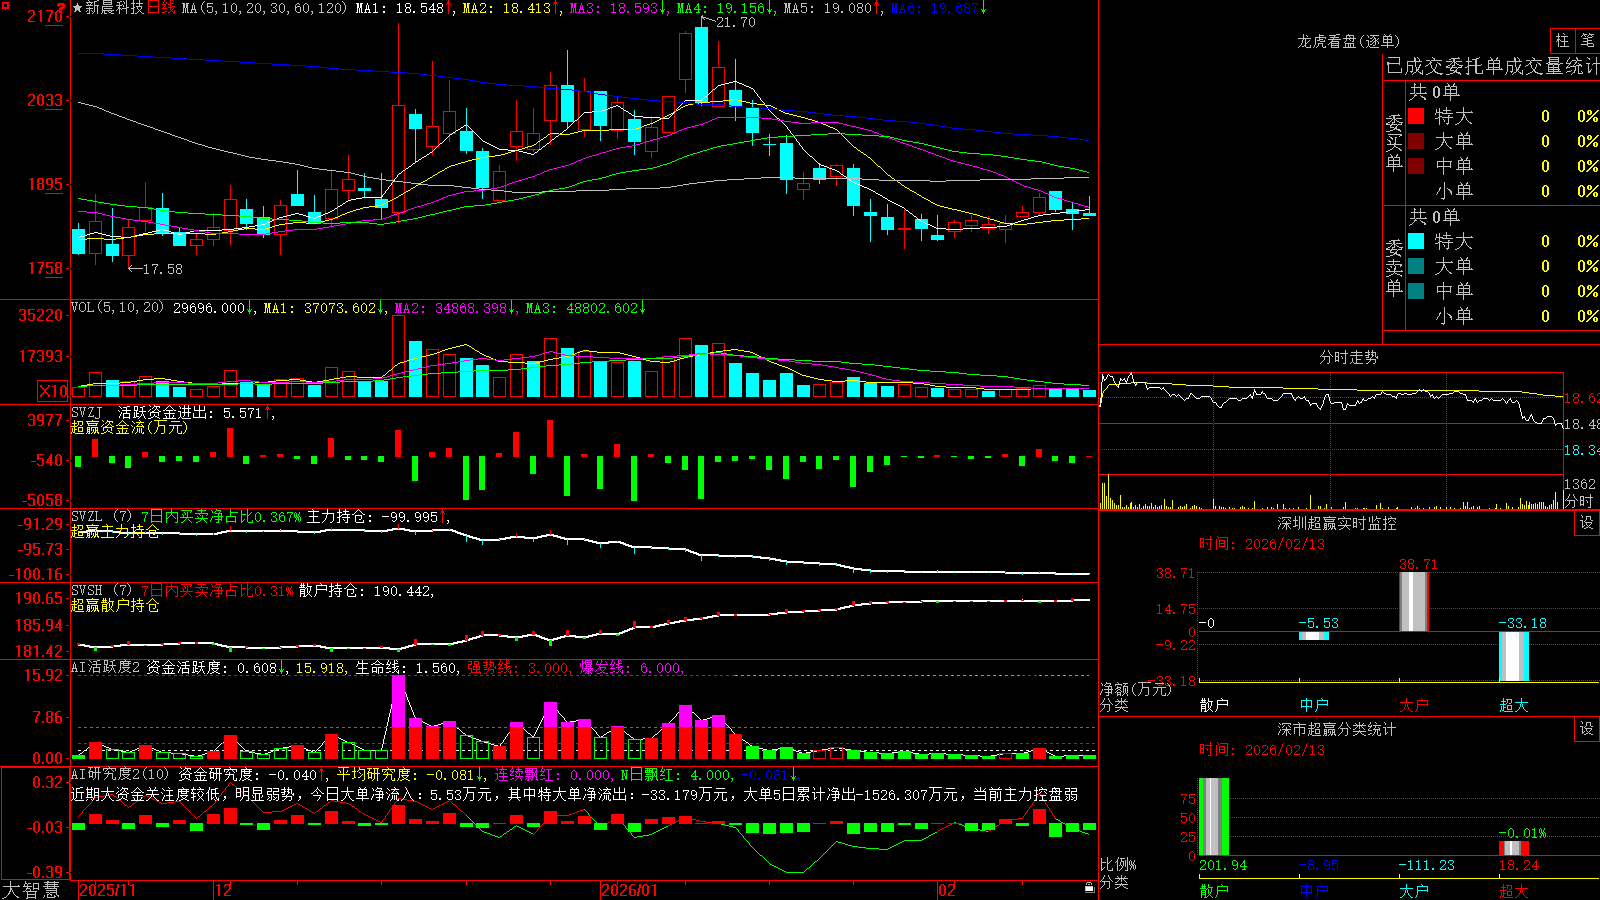Click the red arrow beside 2170
Image resolution: width=1600 pixels, height=900 pixels.
click(x=62, y=6)
